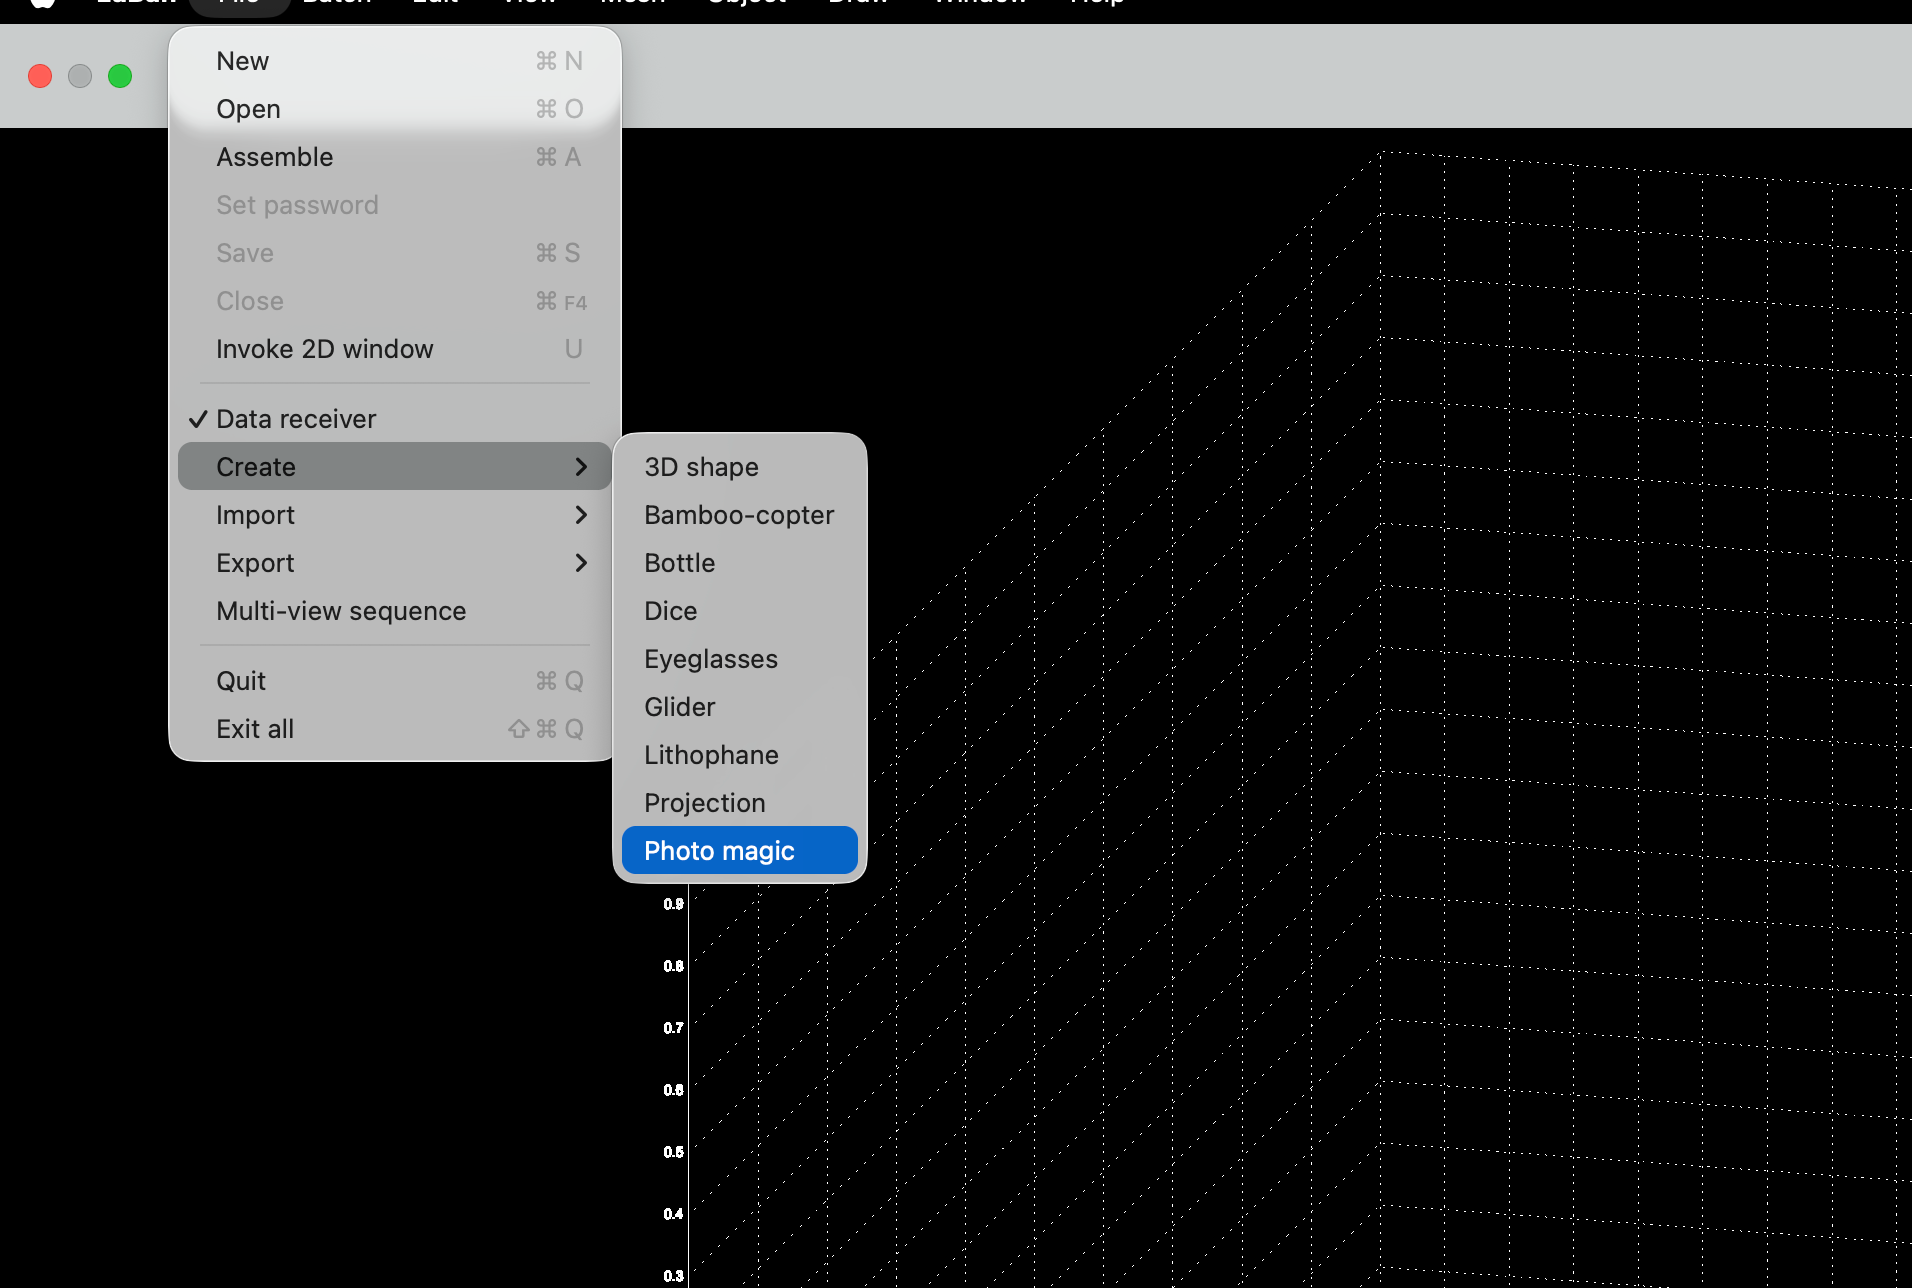
Task: Open Multi-view sequence
Action: [x=395, y=611]
